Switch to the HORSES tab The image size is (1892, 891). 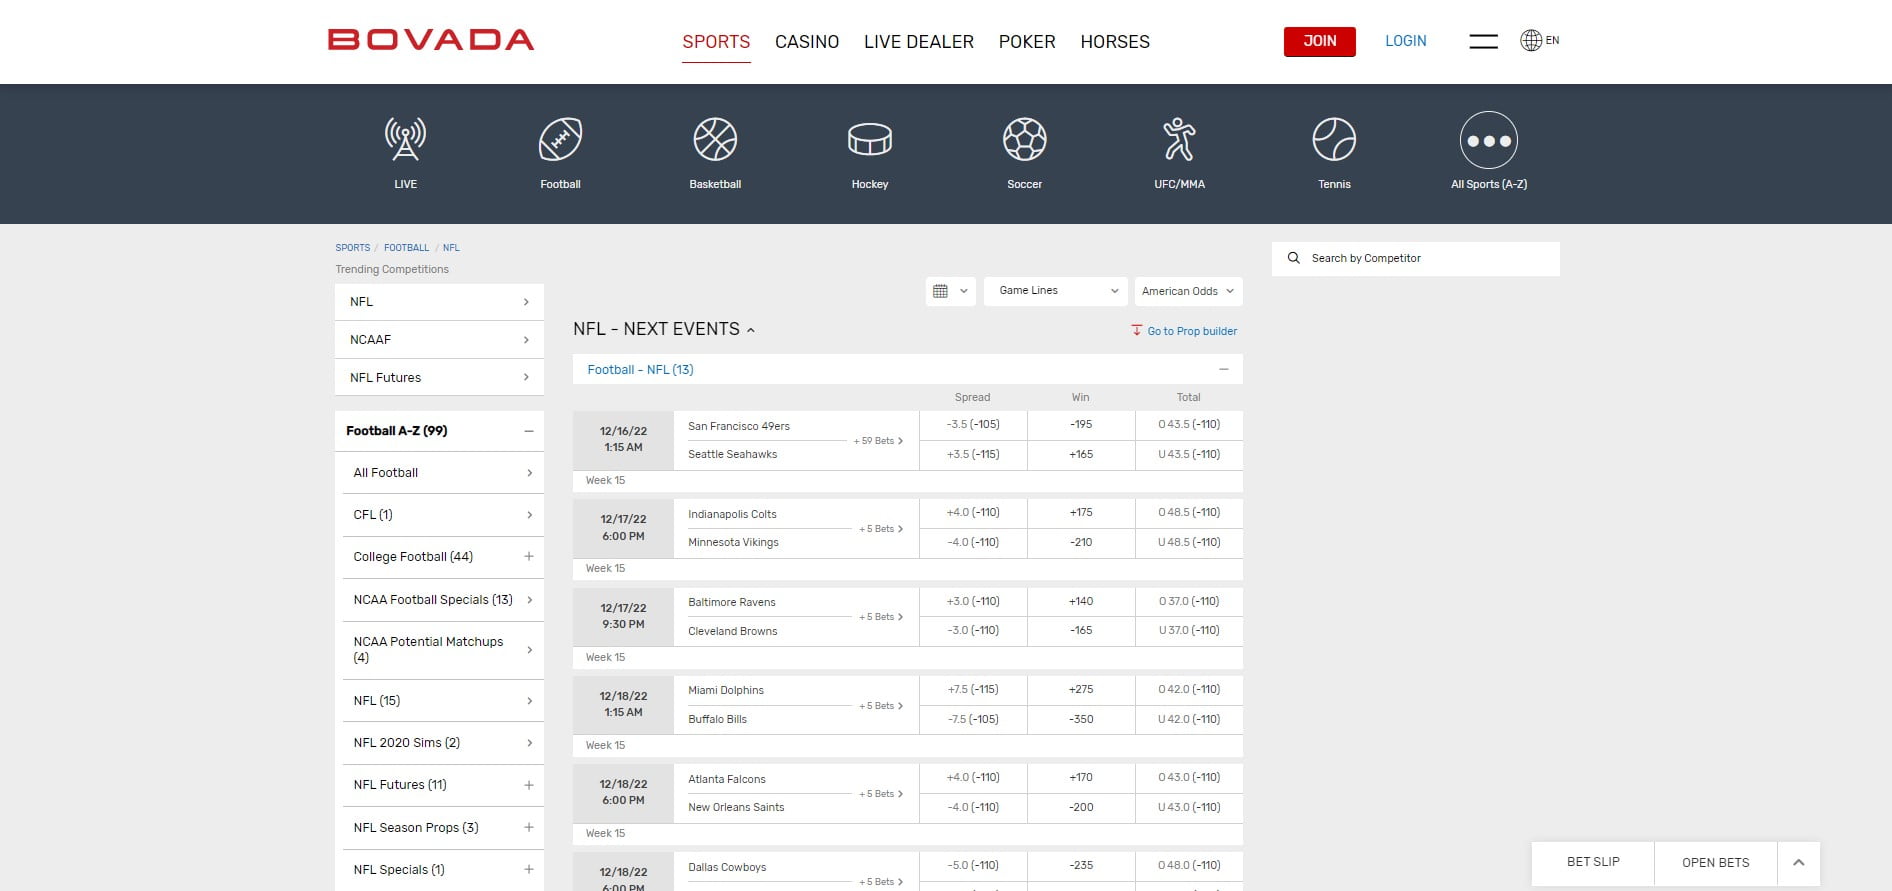tap(1115, 42)
